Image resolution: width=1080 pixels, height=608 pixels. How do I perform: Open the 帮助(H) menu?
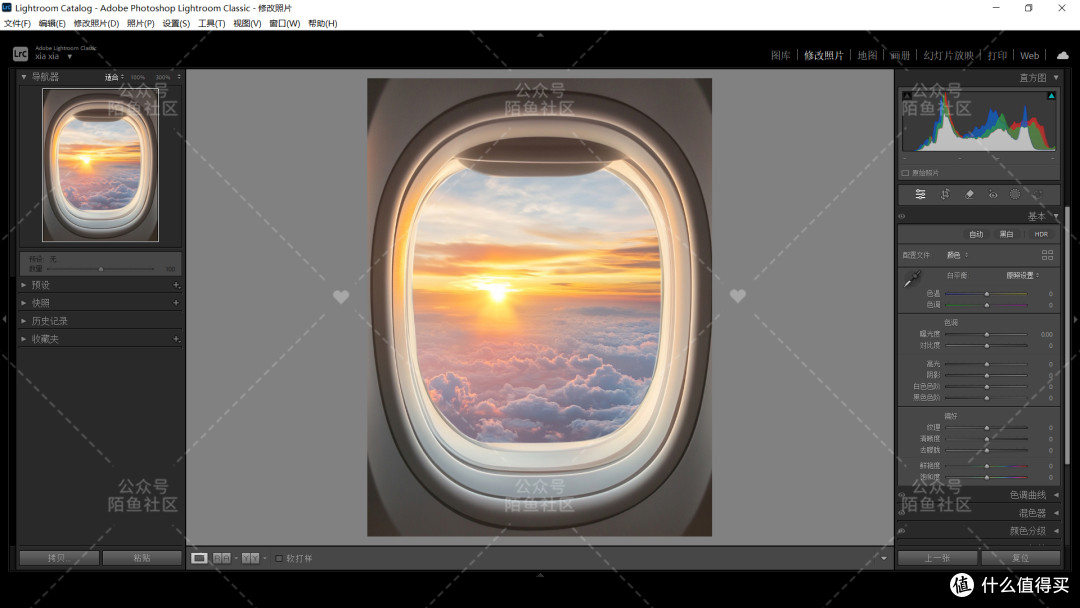[322, 23]
